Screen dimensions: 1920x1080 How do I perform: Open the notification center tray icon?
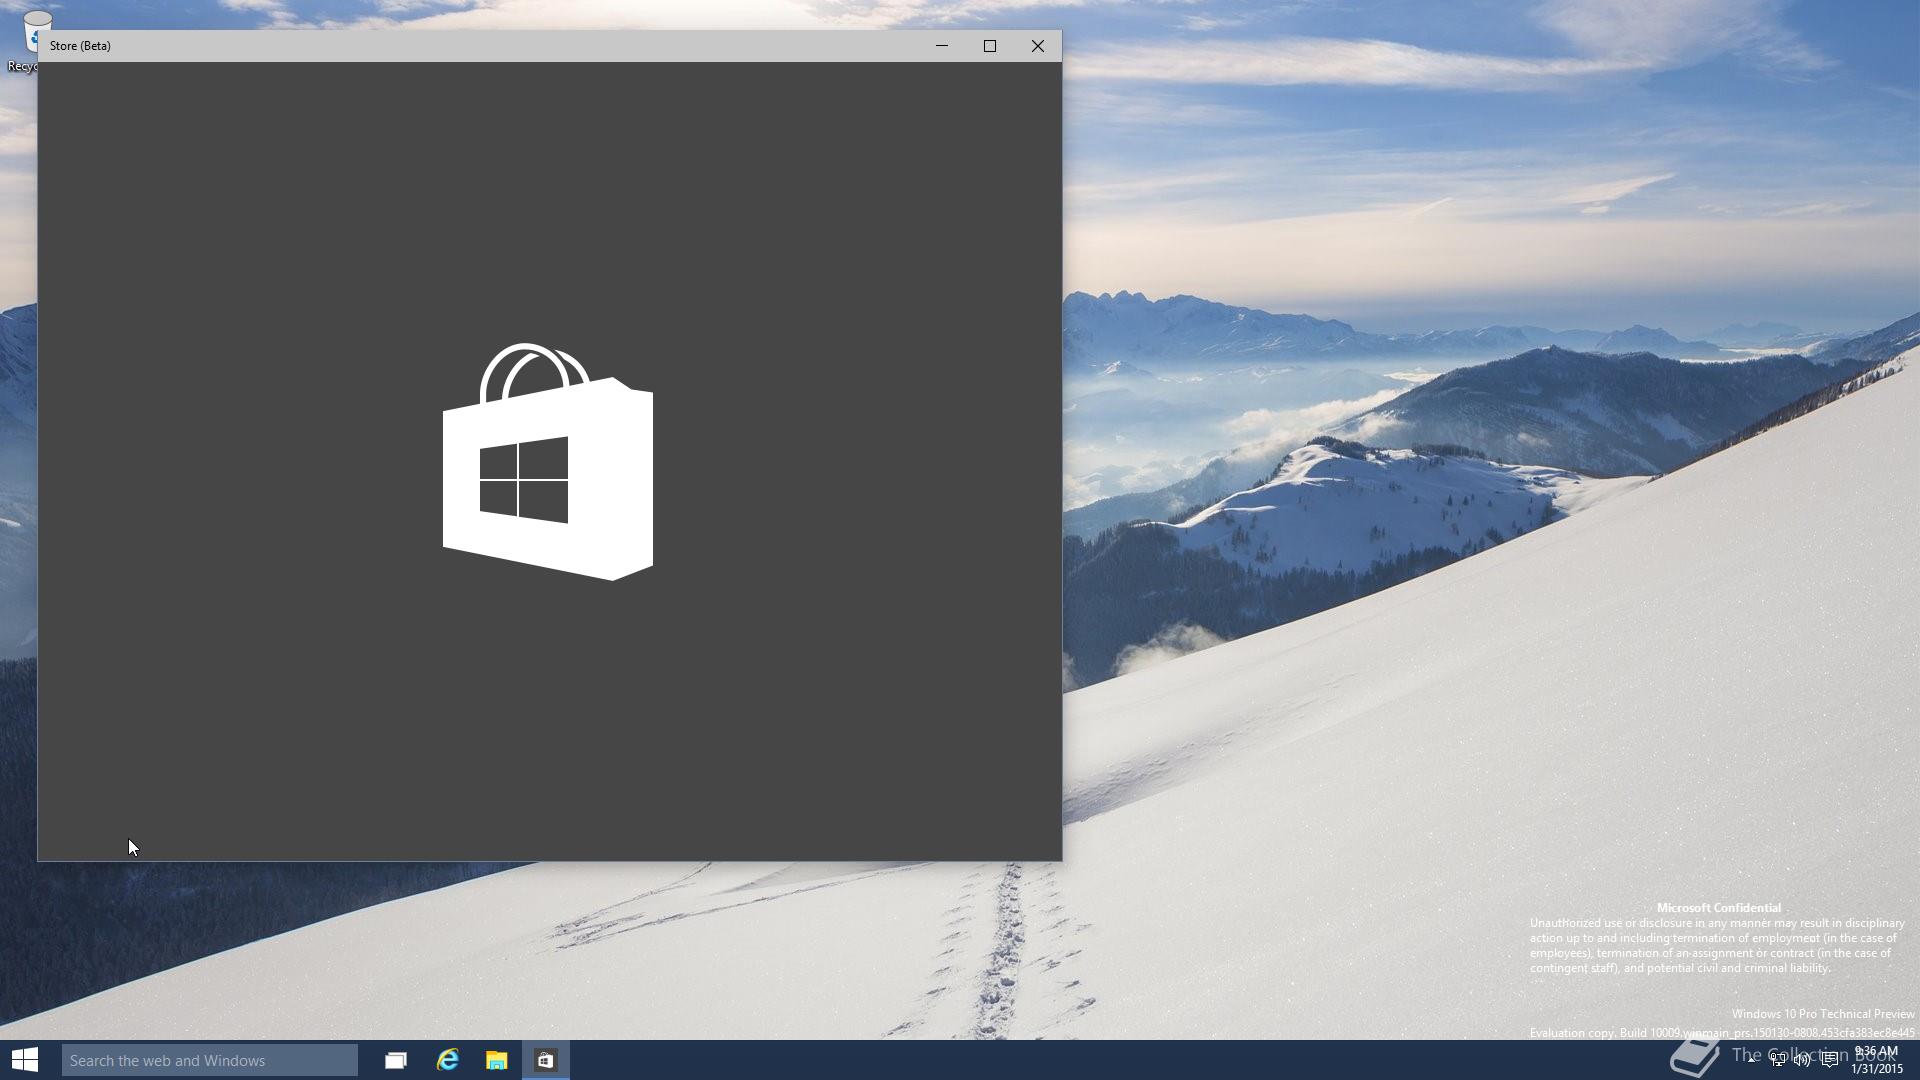[1829, 1060]
